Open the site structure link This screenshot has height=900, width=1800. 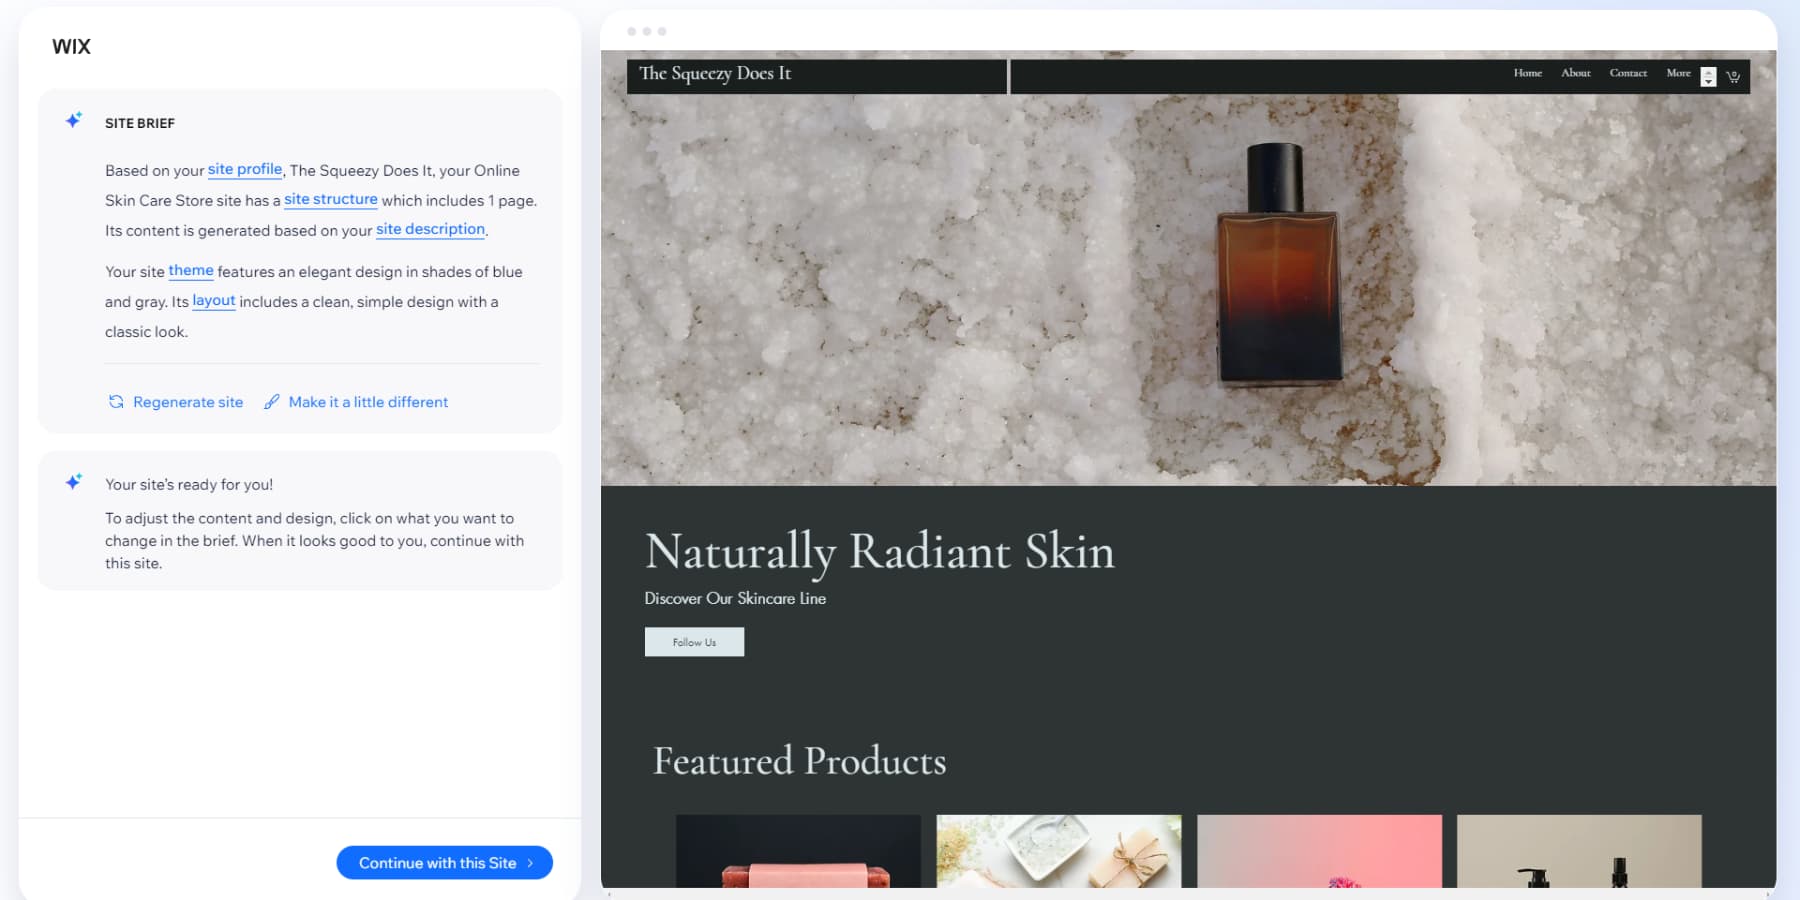(x=330, y=199)
